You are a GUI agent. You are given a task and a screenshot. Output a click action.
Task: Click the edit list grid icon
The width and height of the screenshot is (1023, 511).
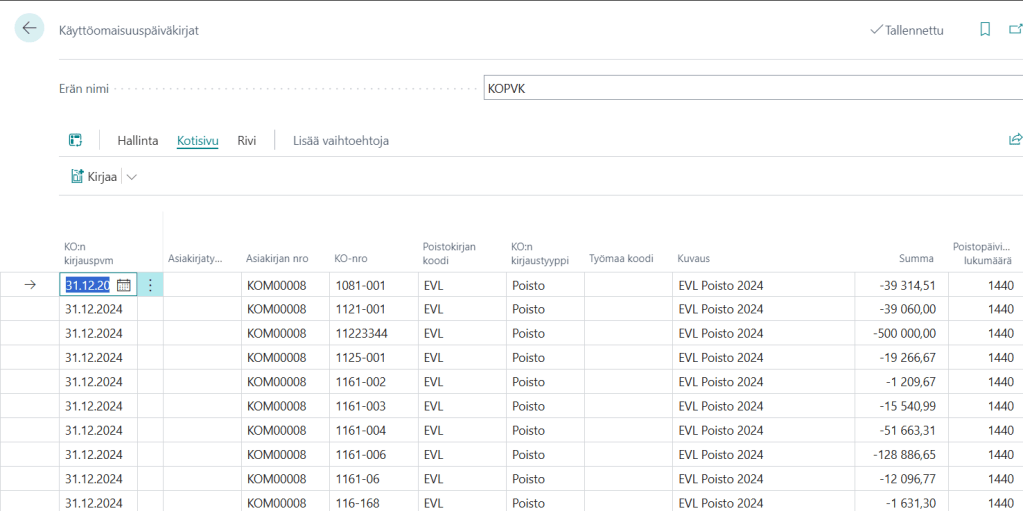(75, 140)
